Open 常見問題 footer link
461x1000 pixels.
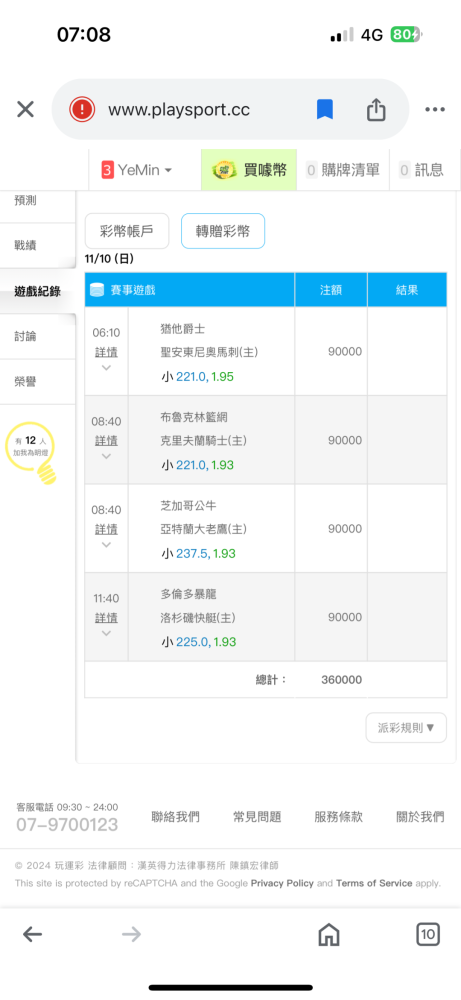pyautogui.click(x=257, y=817)
